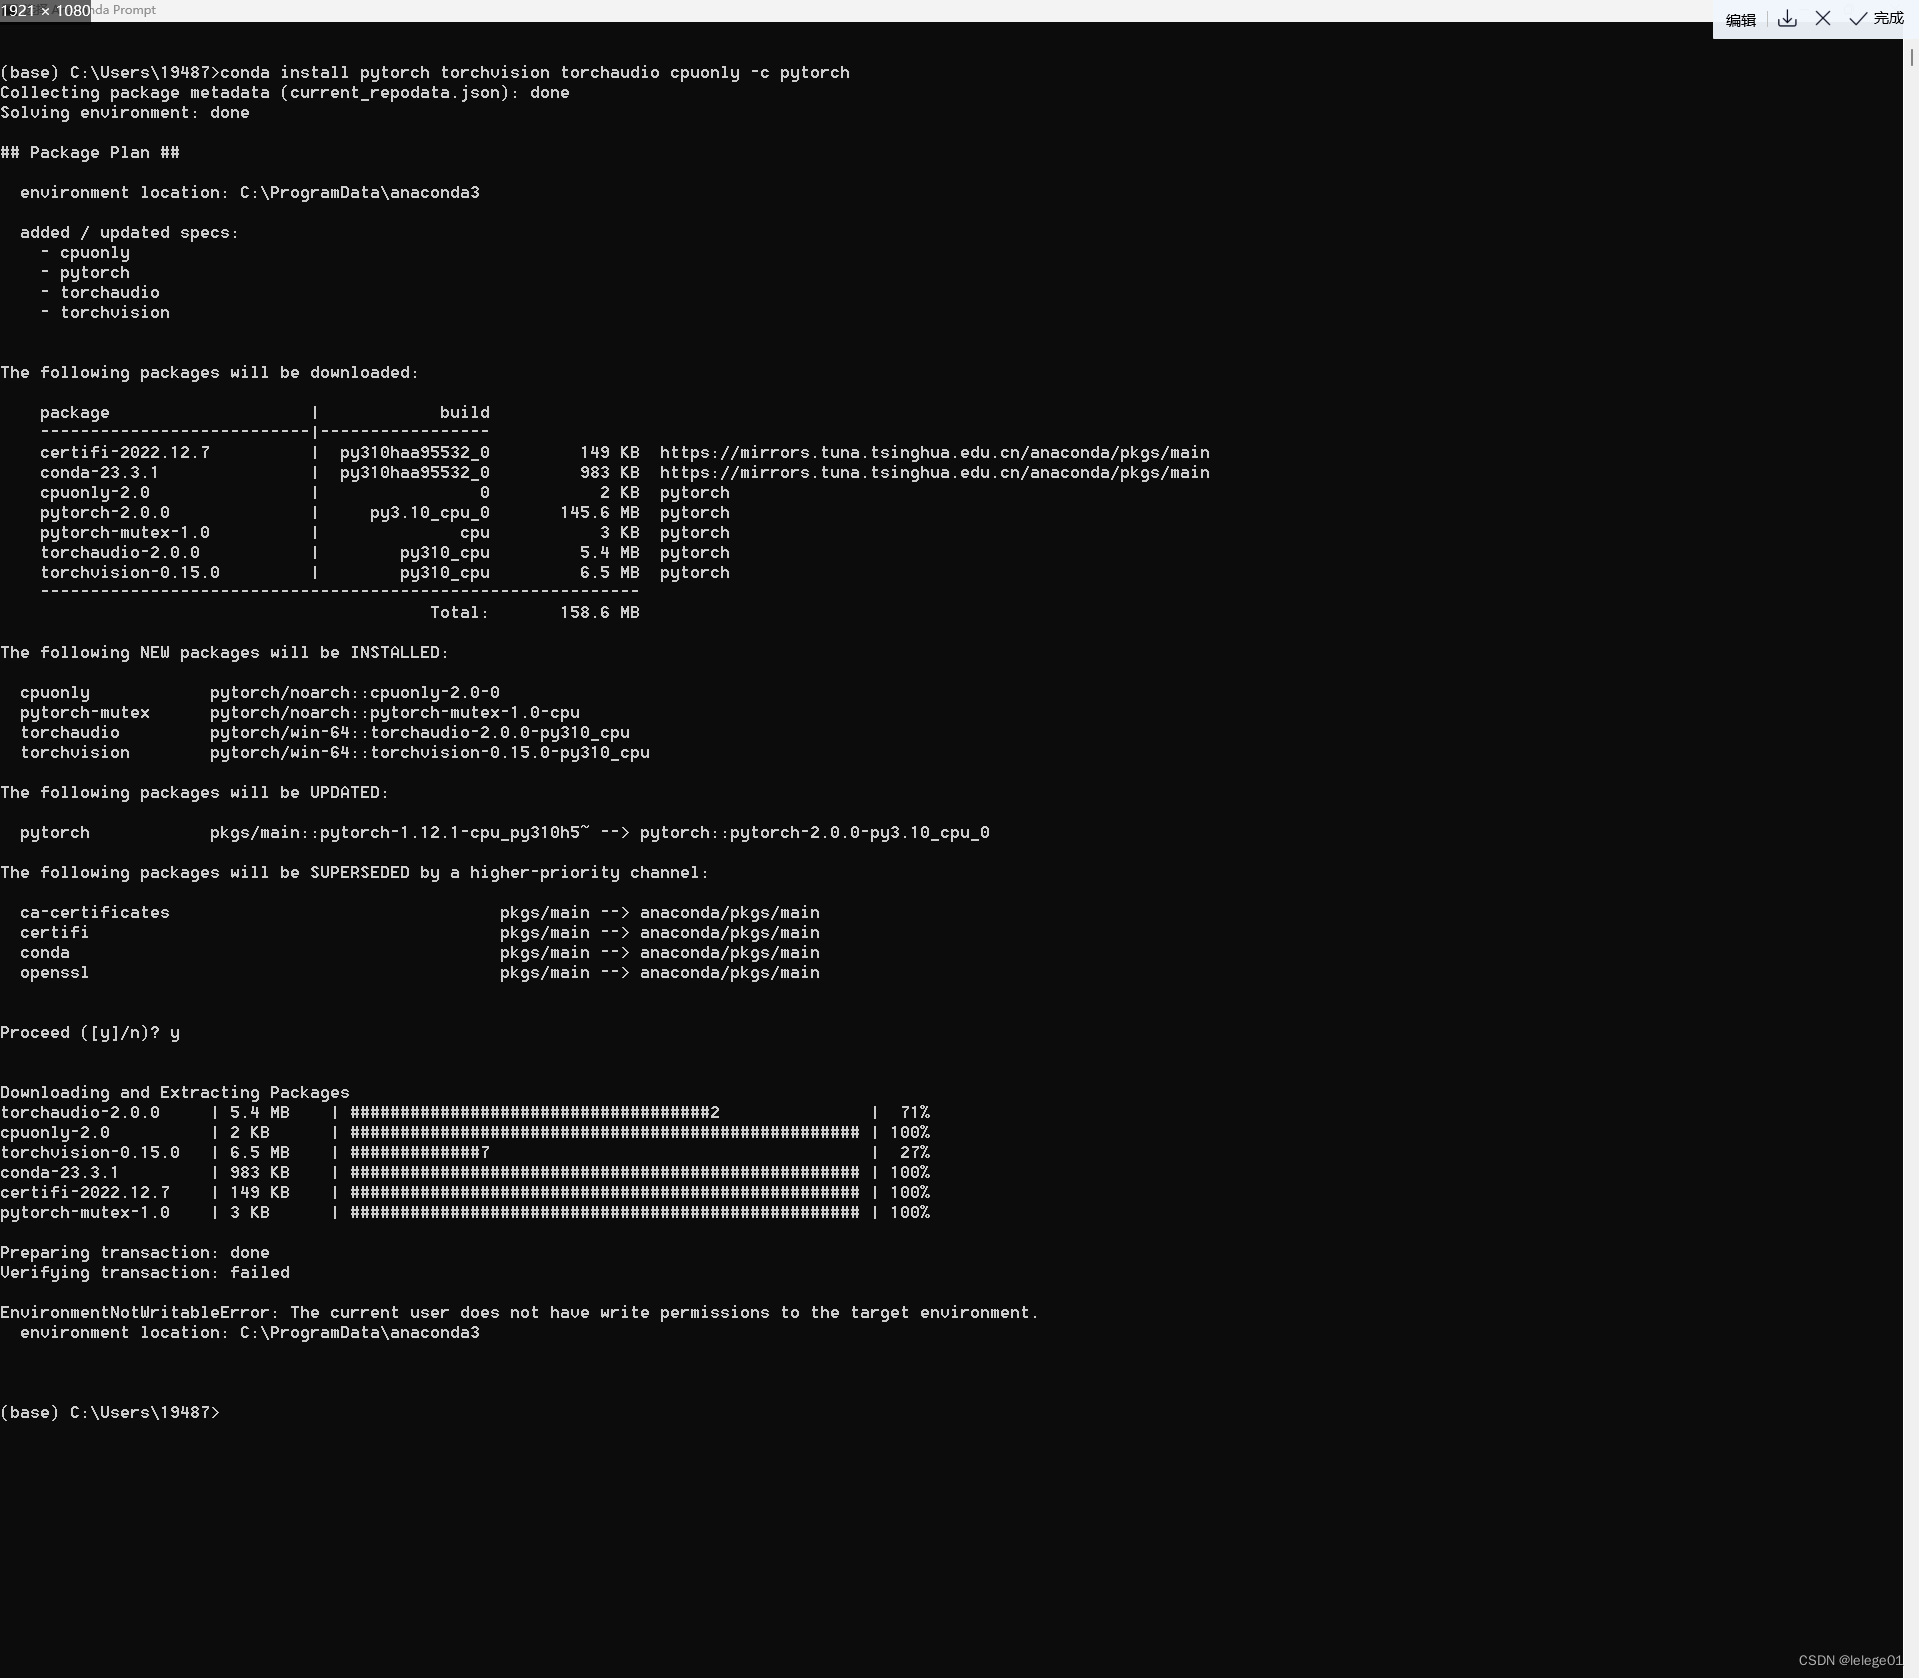Viewport: 1919px width, 1678px height.
Task: Click 'py3.10_cpu_0' build value in table
Action: [430, 512]
